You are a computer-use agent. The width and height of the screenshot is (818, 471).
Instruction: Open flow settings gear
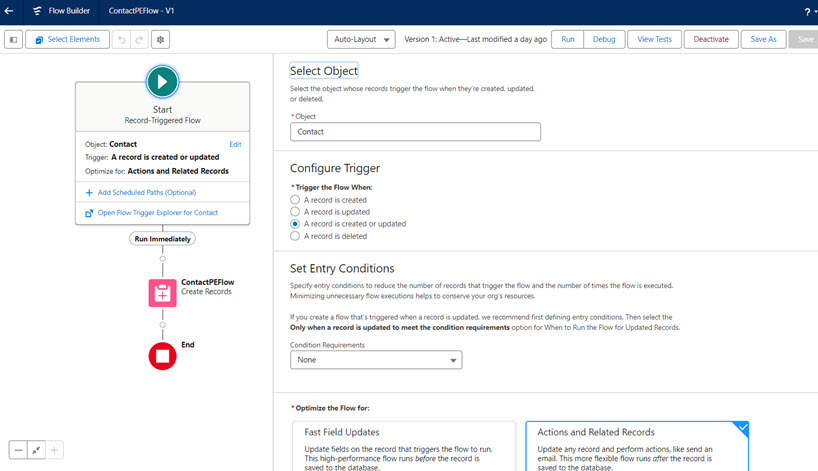pos(160,39)
